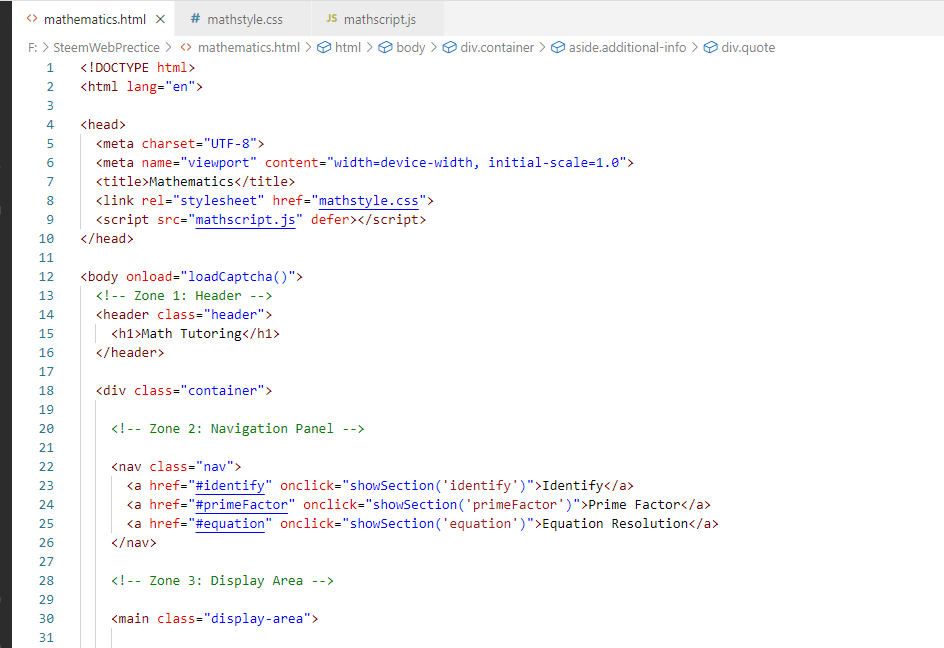Place cursor on <!DOCTYPE html> line

pos(138,67)
